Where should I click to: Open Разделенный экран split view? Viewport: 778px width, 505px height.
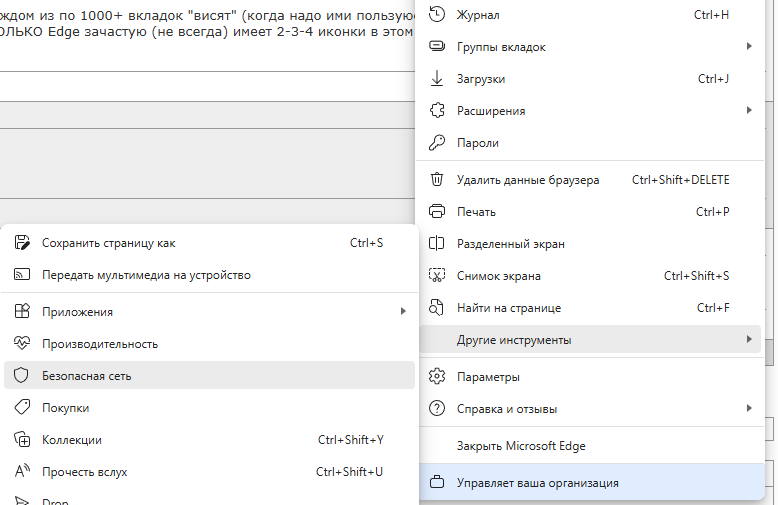tap(510, 244)
